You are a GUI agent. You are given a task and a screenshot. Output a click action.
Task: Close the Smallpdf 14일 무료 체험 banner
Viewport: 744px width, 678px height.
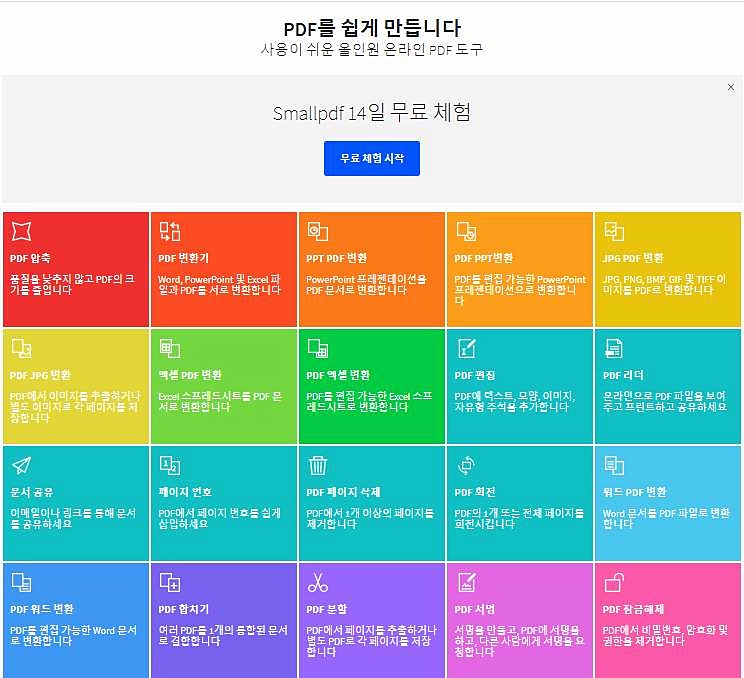tap(731, 87)
